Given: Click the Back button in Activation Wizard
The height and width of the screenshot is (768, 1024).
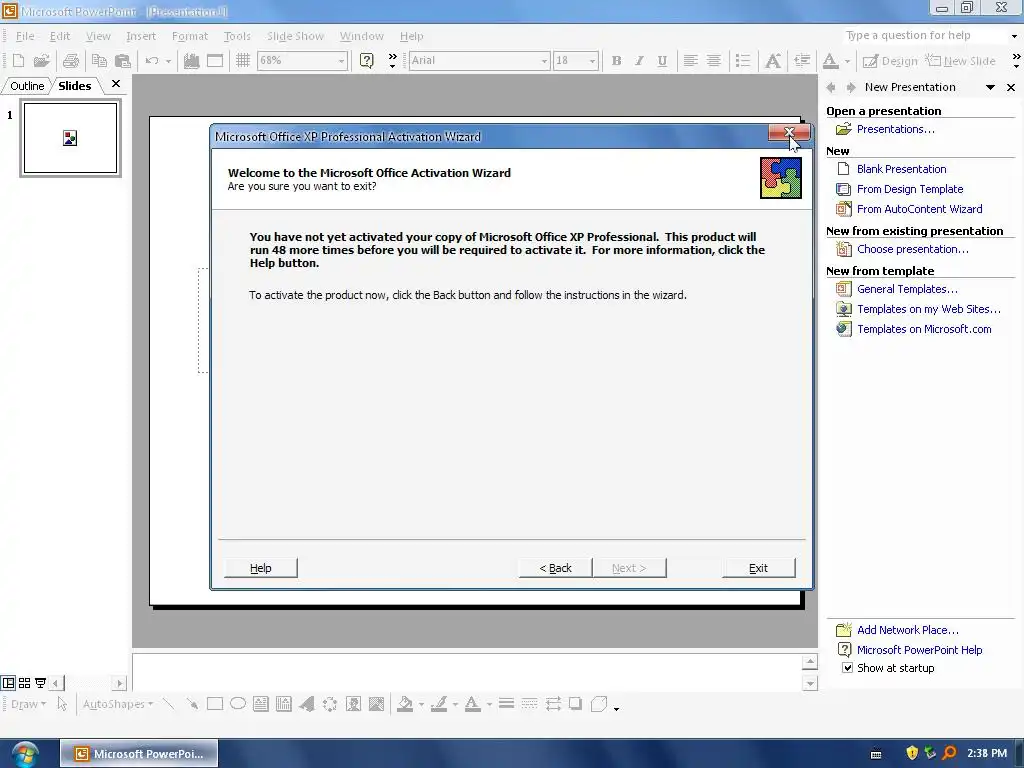Looking at the screenshot, I should [556, 568].
